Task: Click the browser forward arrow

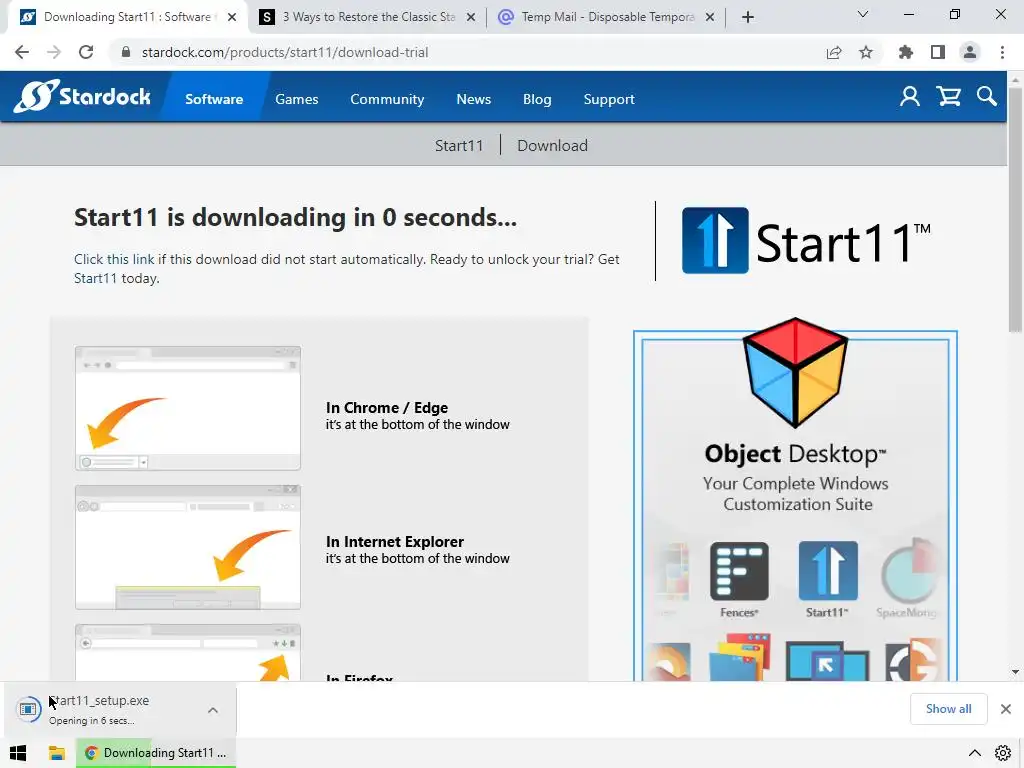Action: coord(54,52)
